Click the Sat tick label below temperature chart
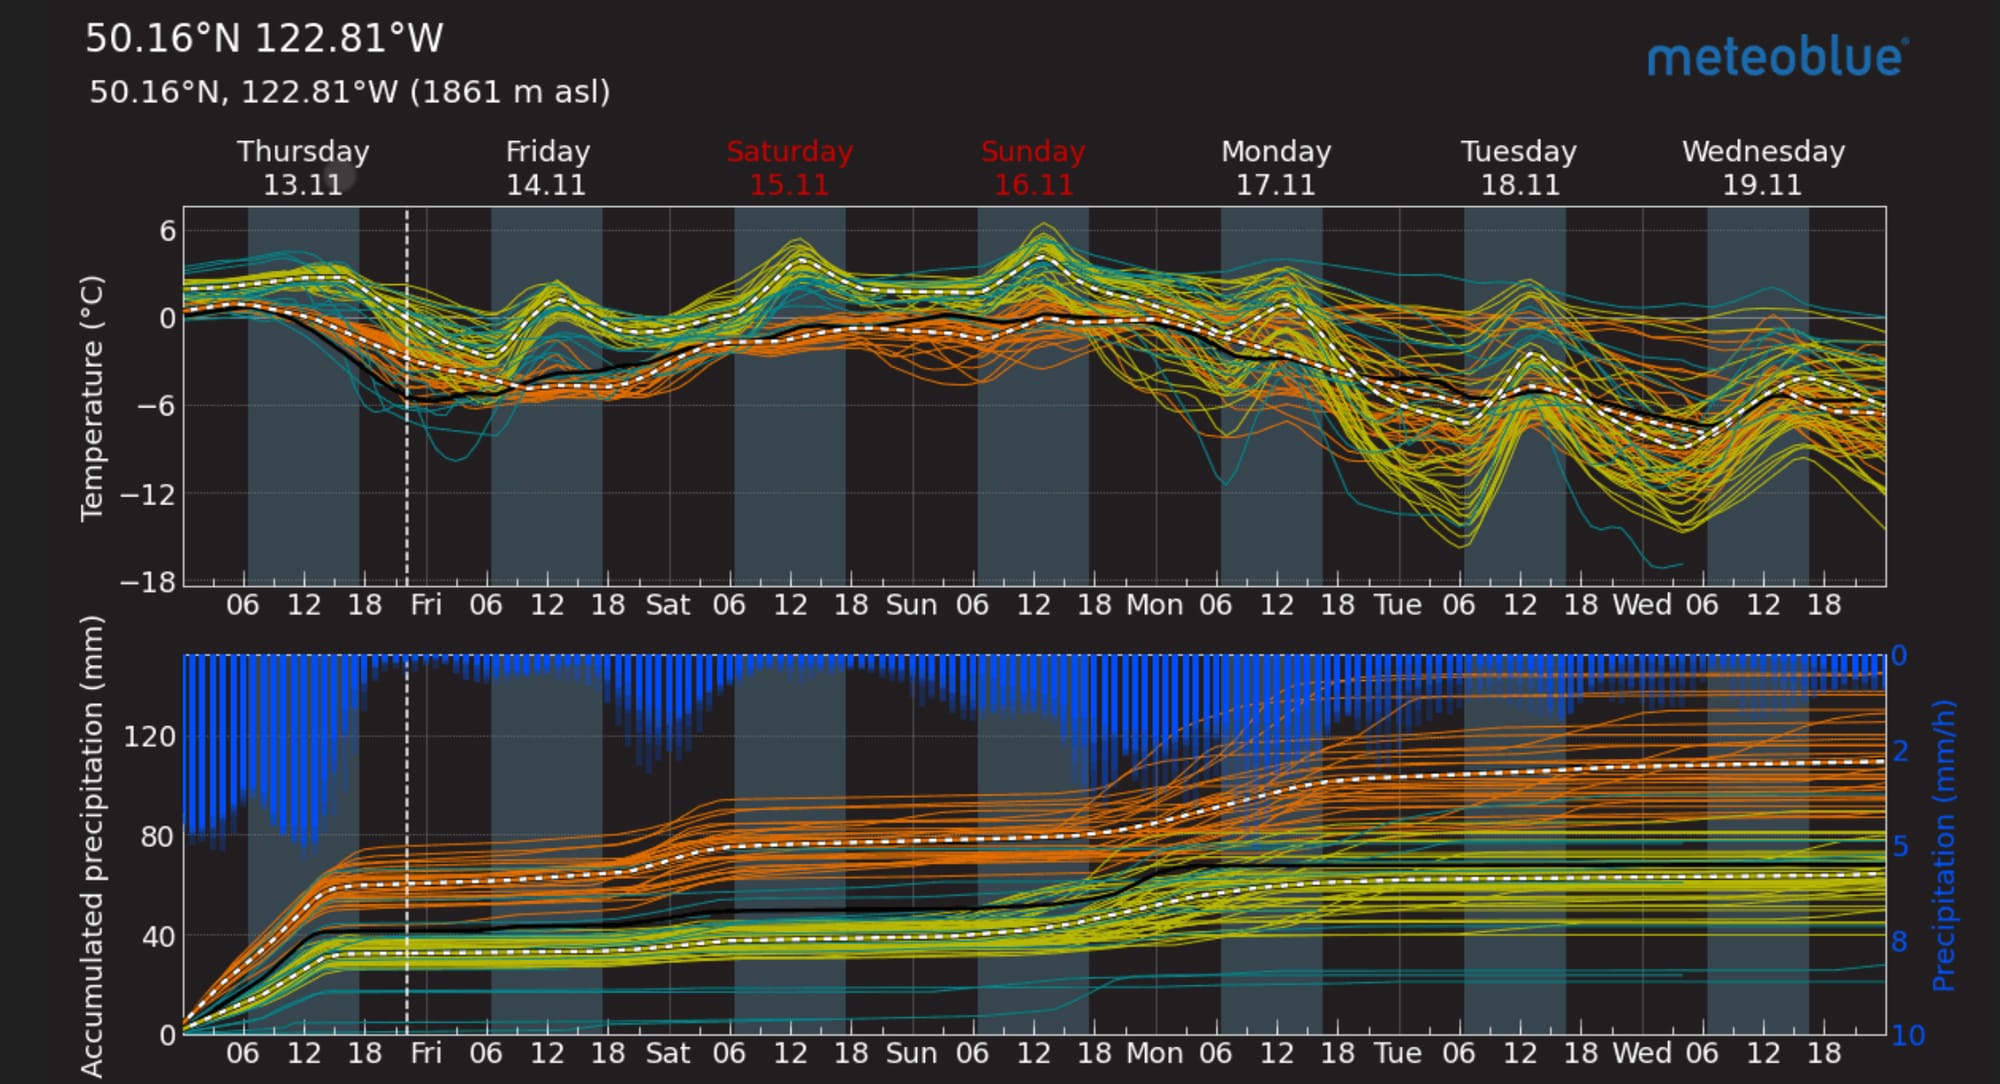The height and width of the screenshot is (1084, 2000). click(667, 605)
